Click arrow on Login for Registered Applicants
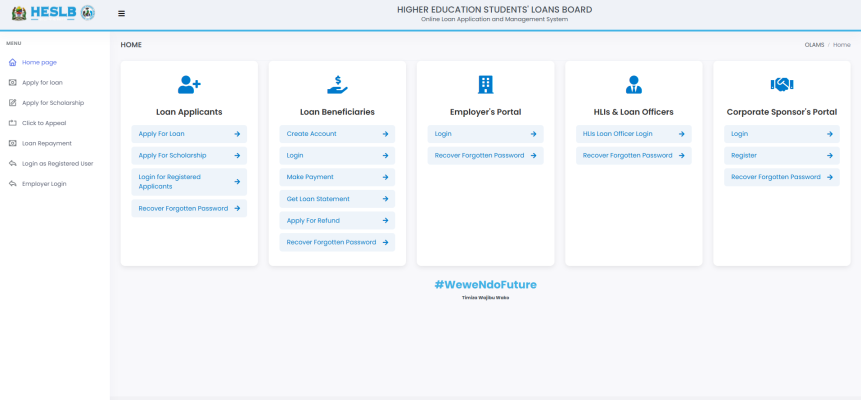Viewport: 861px width, 400px height. 237,182
